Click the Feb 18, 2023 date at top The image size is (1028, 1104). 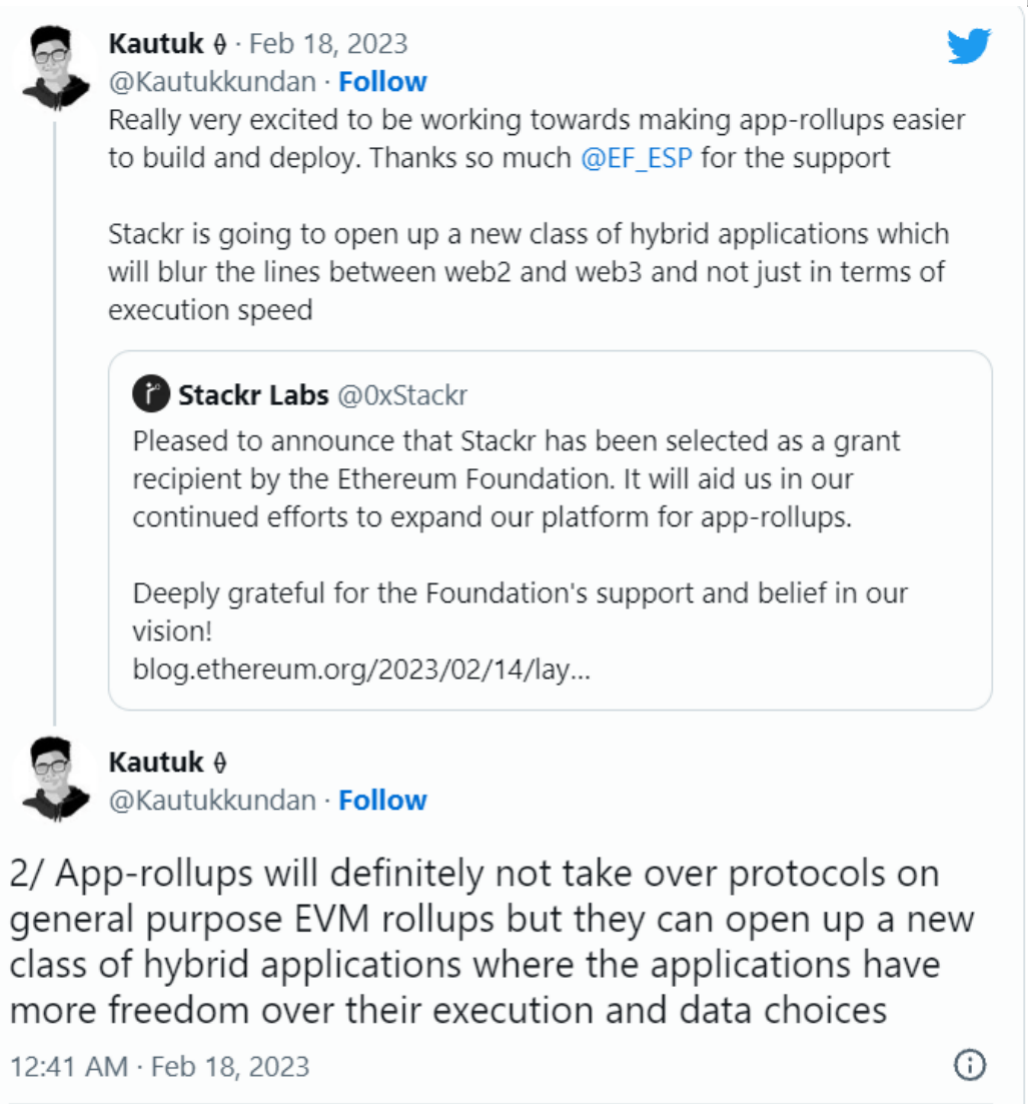click(328, 44)
